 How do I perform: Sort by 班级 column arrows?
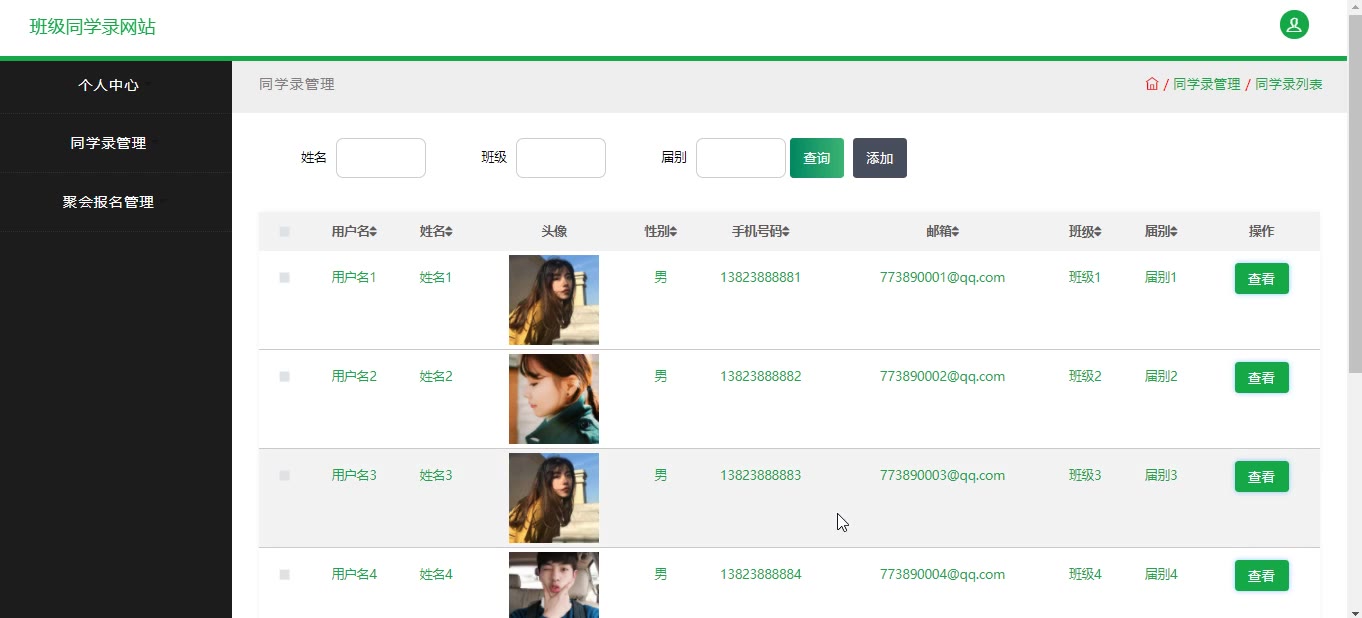pyautogui.click(x=1097, y=232)
